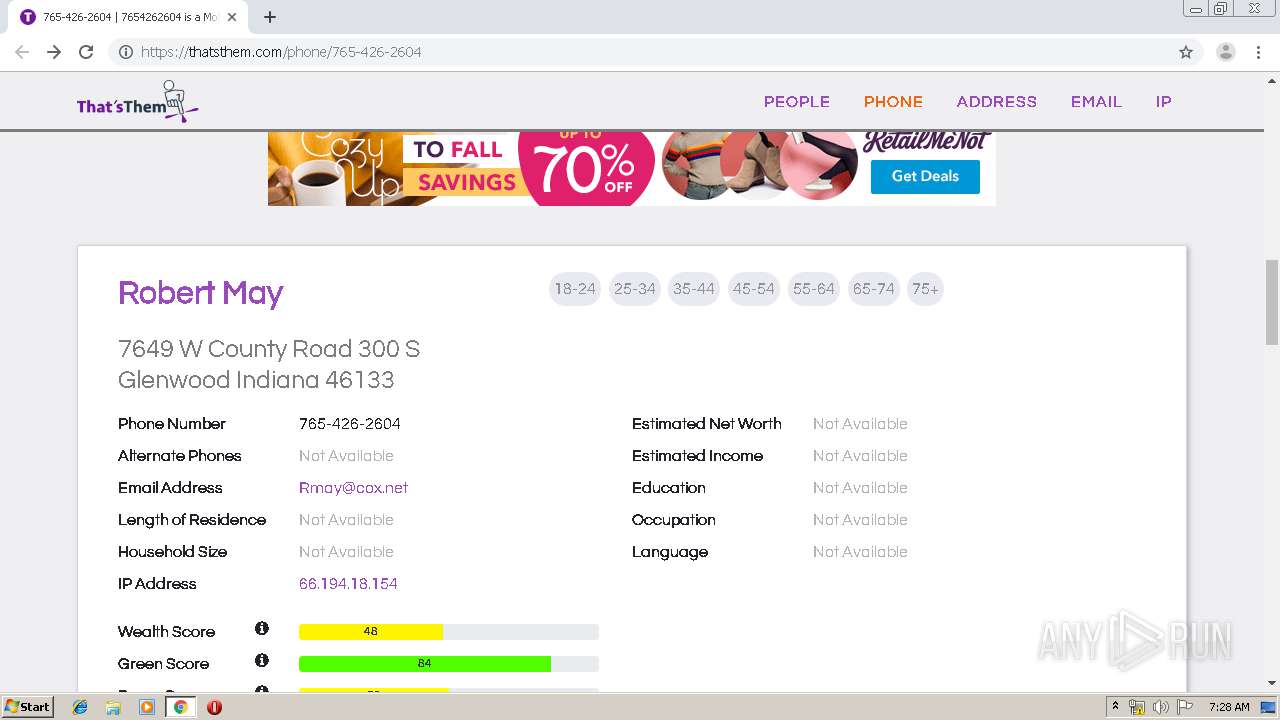Viewport: 1280px width, 720px height.
Task: Click the 25-34 age badge
Action: coord(635,289)
